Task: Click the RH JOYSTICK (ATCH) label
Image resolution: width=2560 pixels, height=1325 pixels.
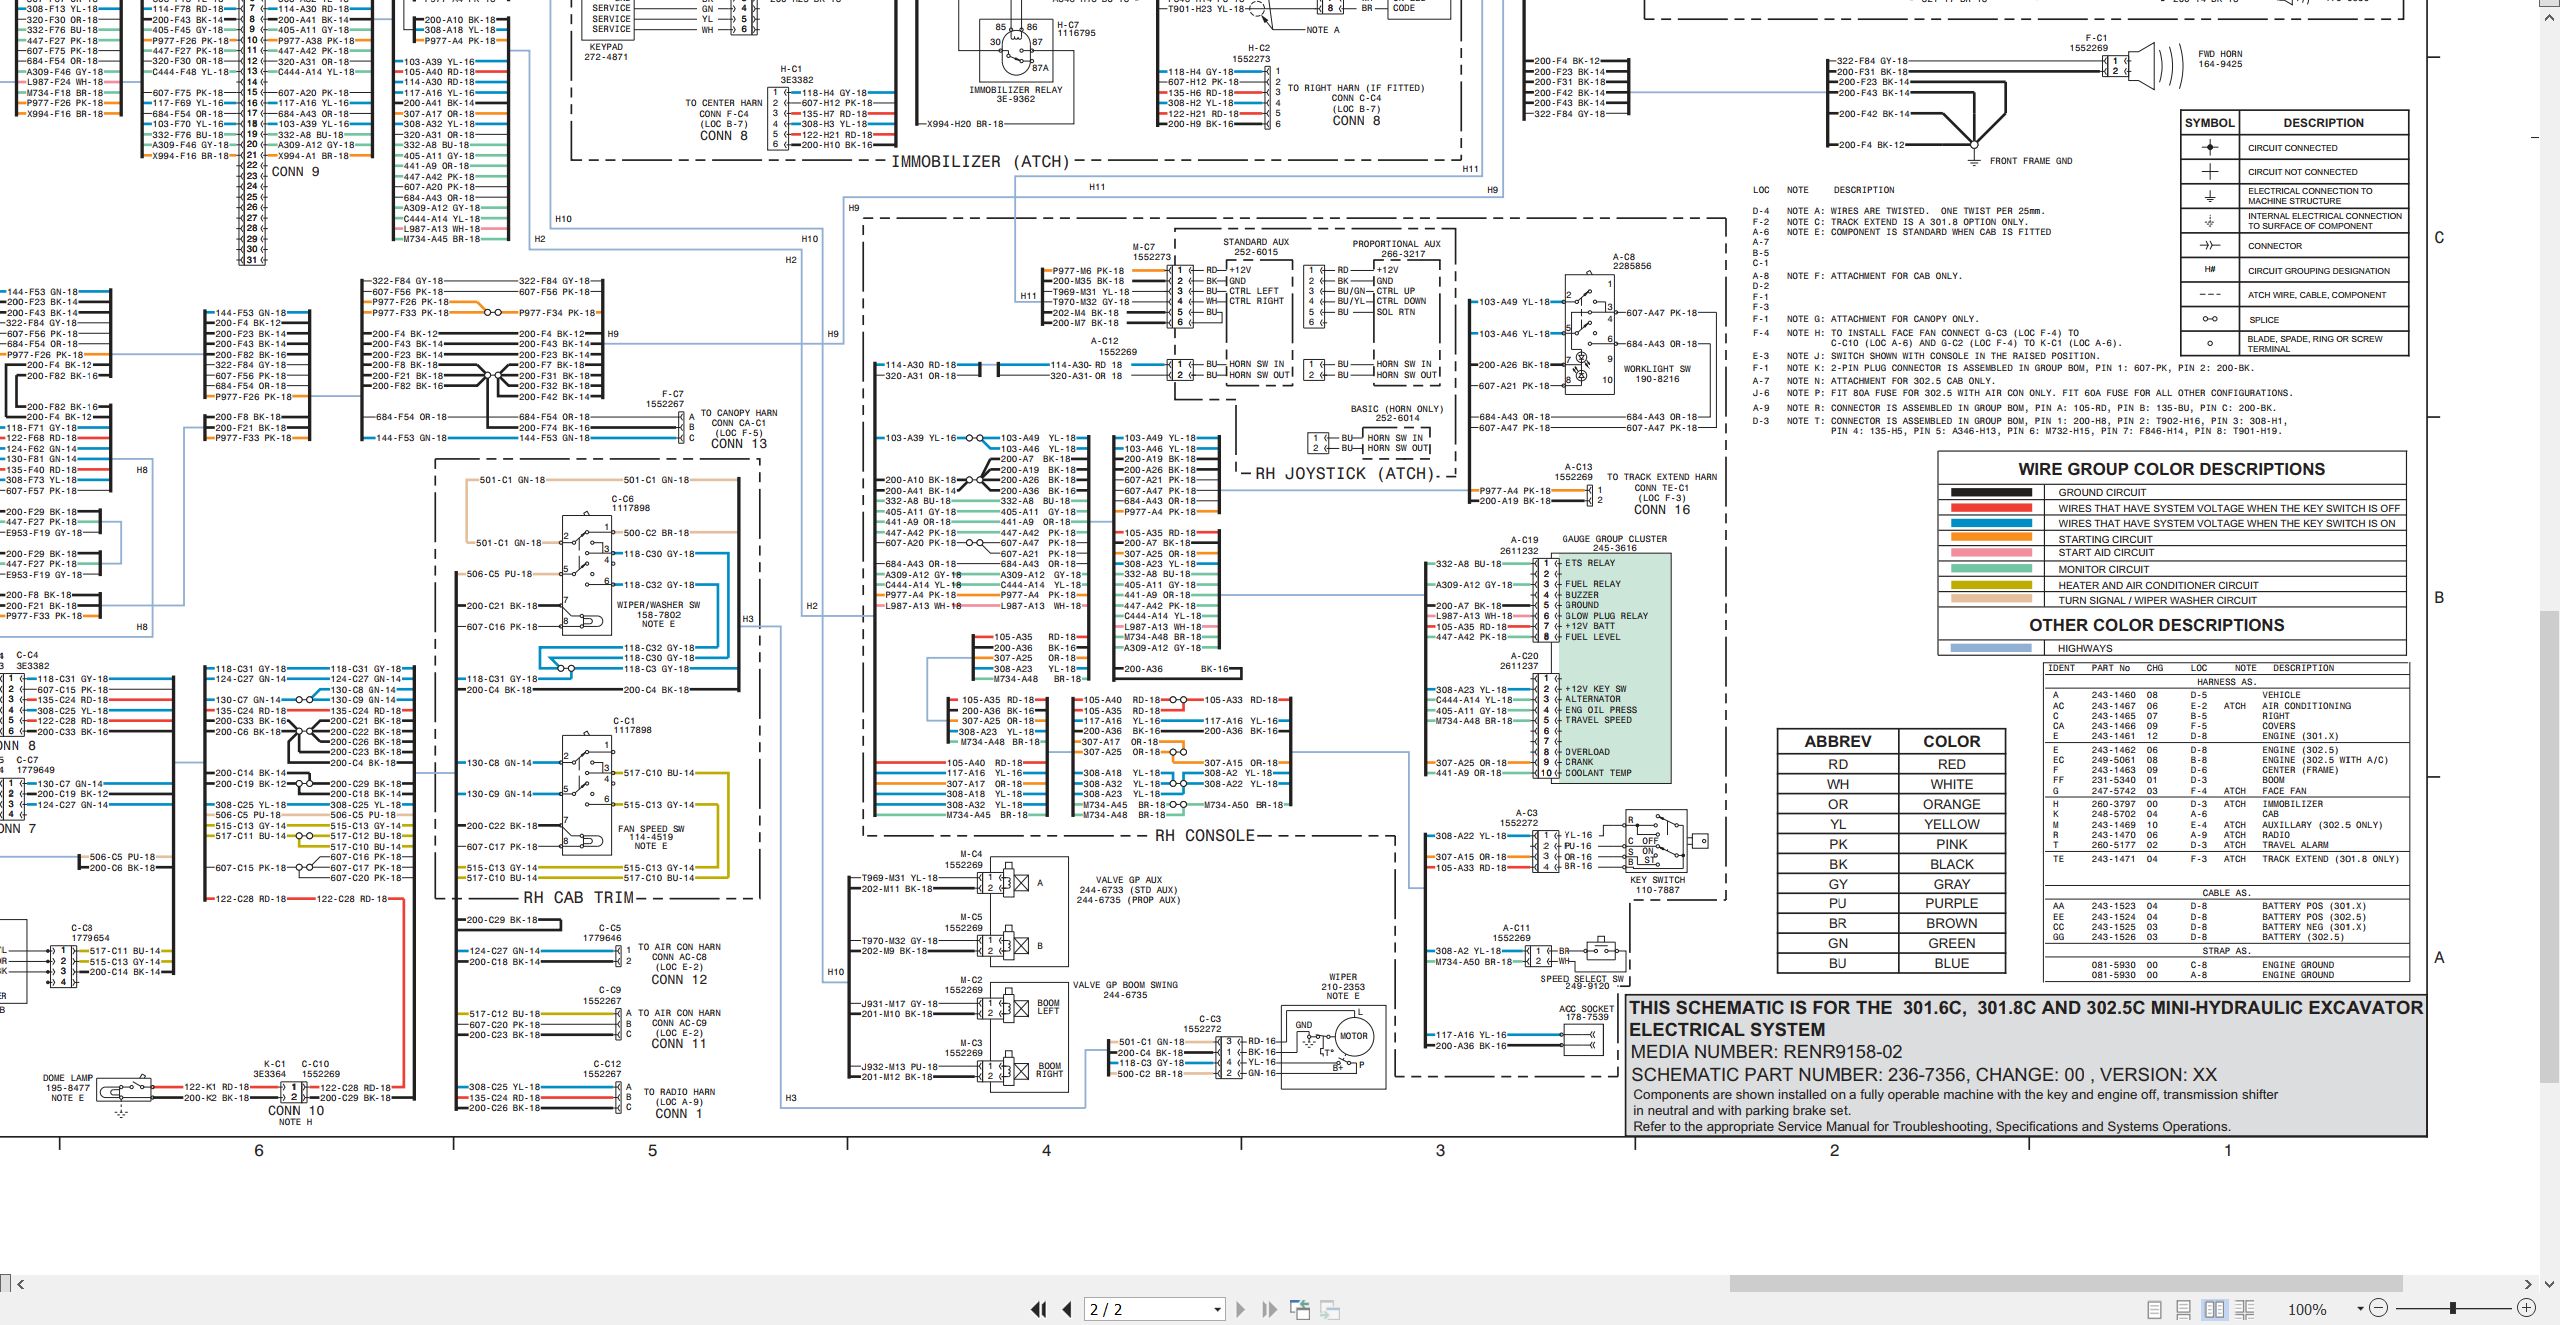Action: tap(1344, 473)
